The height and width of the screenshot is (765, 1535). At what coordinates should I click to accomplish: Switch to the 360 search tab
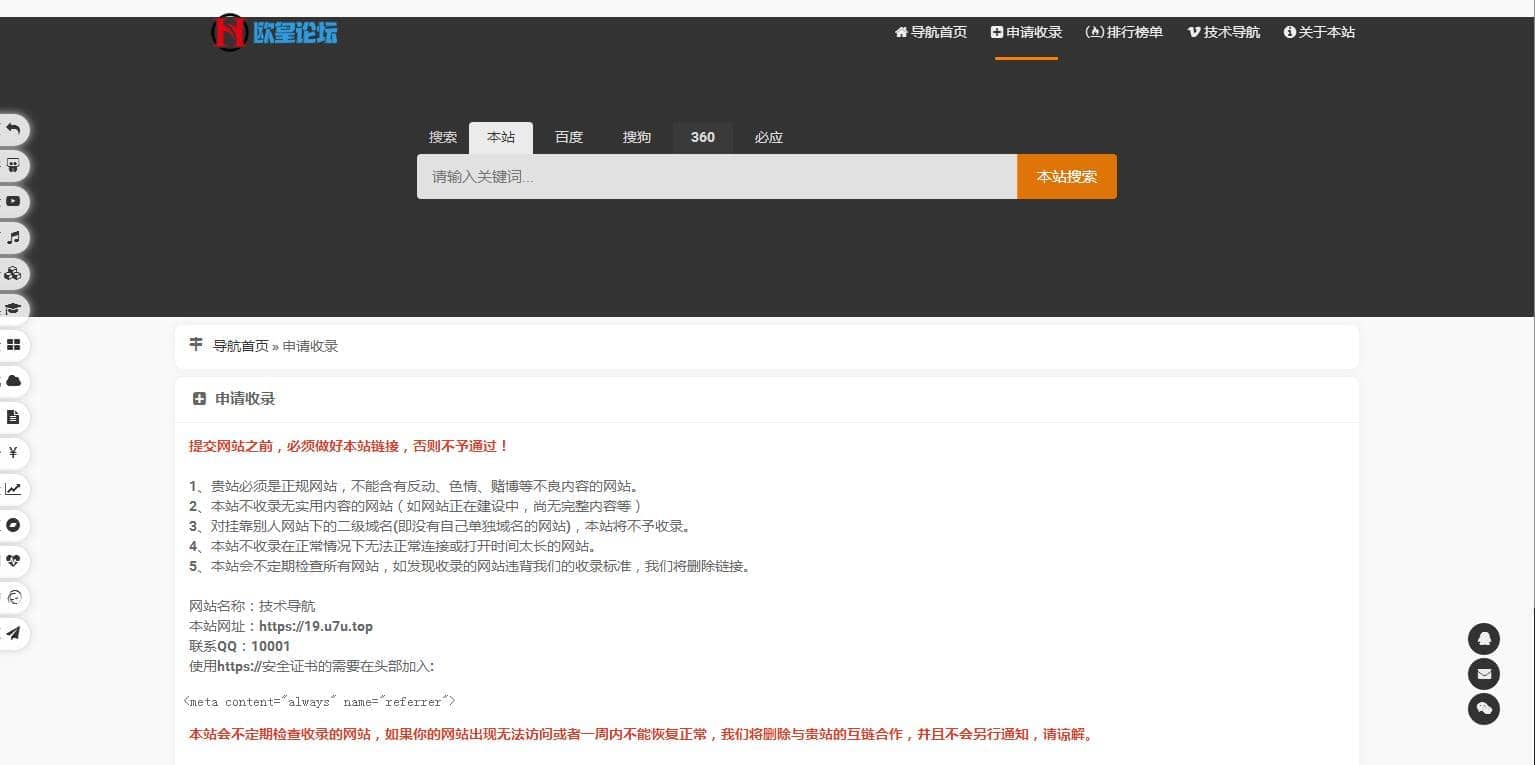point(702,138)
